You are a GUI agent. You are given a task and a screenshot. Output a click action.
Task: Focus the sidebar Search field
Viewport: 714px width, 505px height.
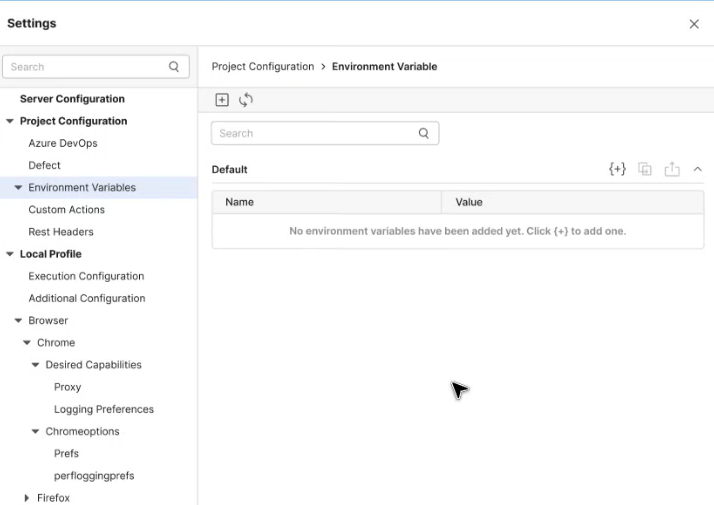96,67
